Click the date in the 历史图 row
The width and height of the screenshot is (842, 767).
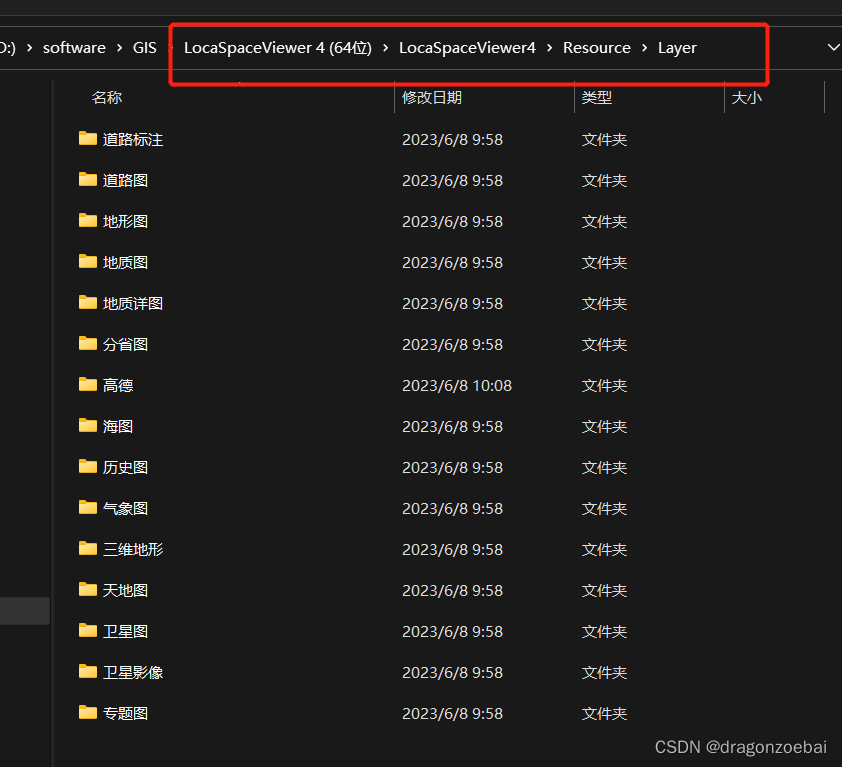point(452,467)
